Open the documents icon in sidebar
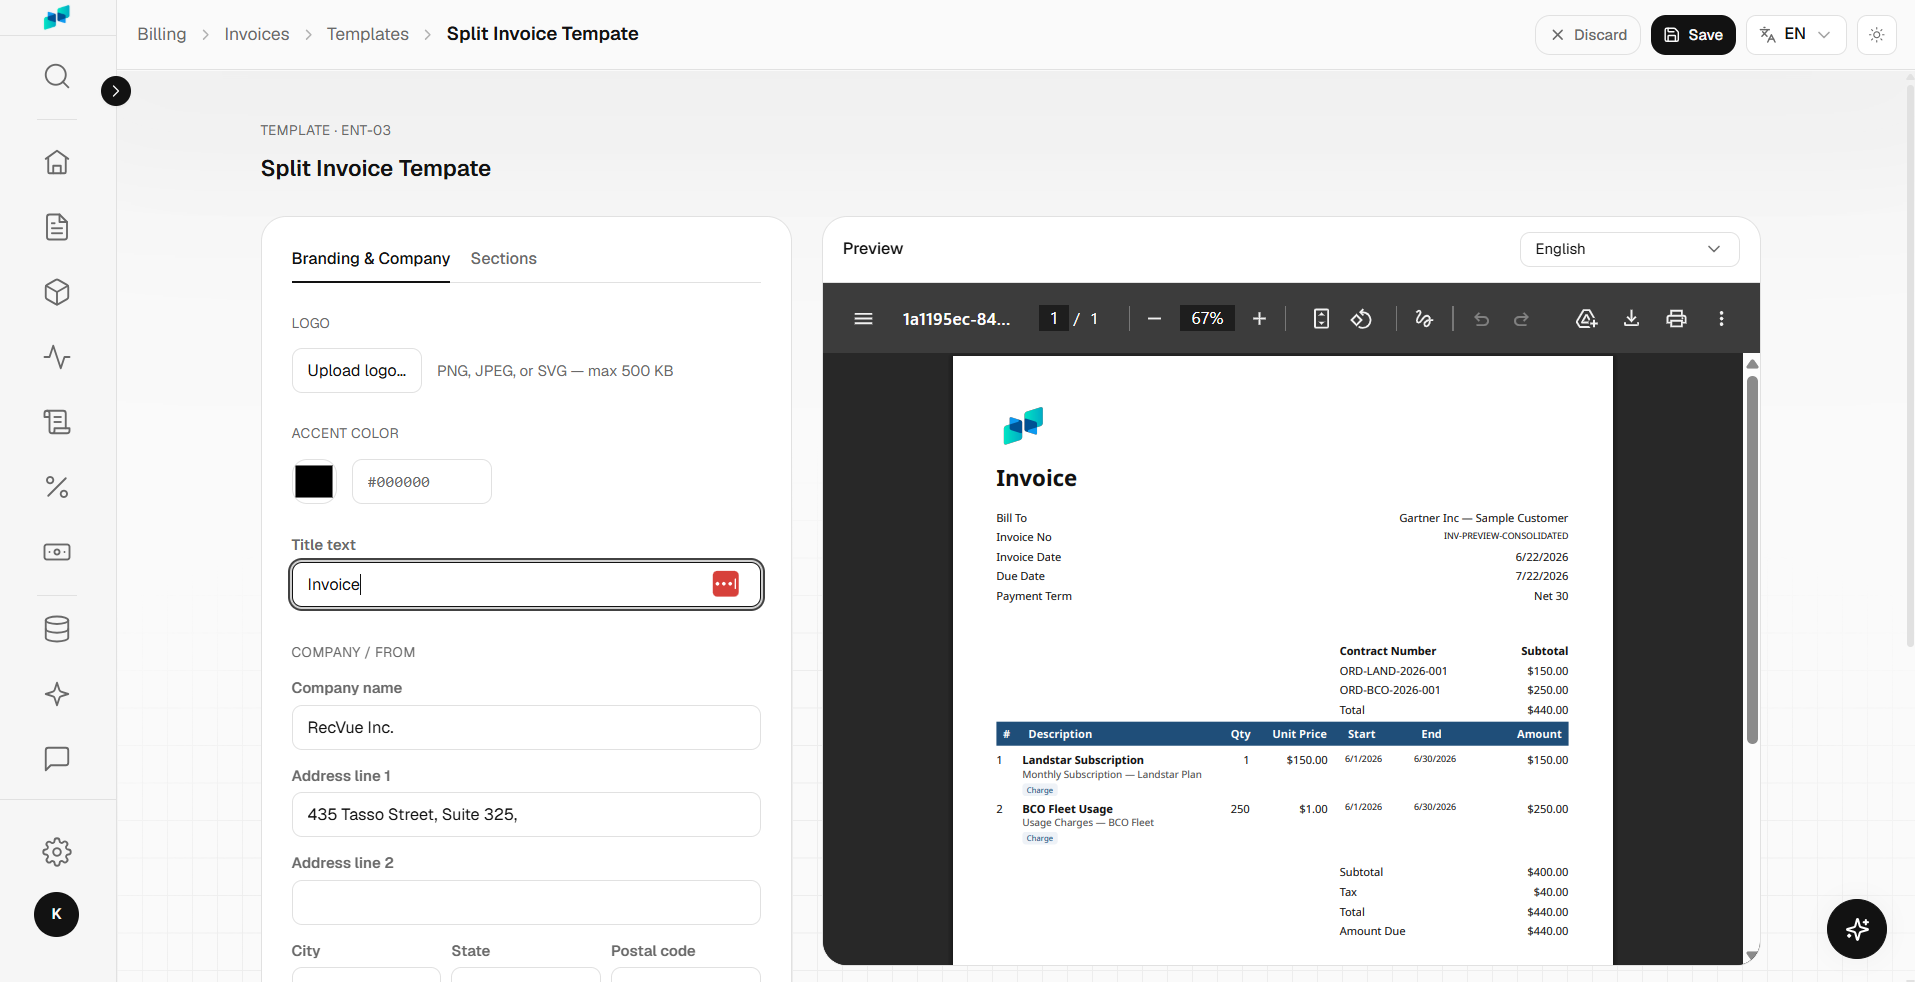 point(57,227)
